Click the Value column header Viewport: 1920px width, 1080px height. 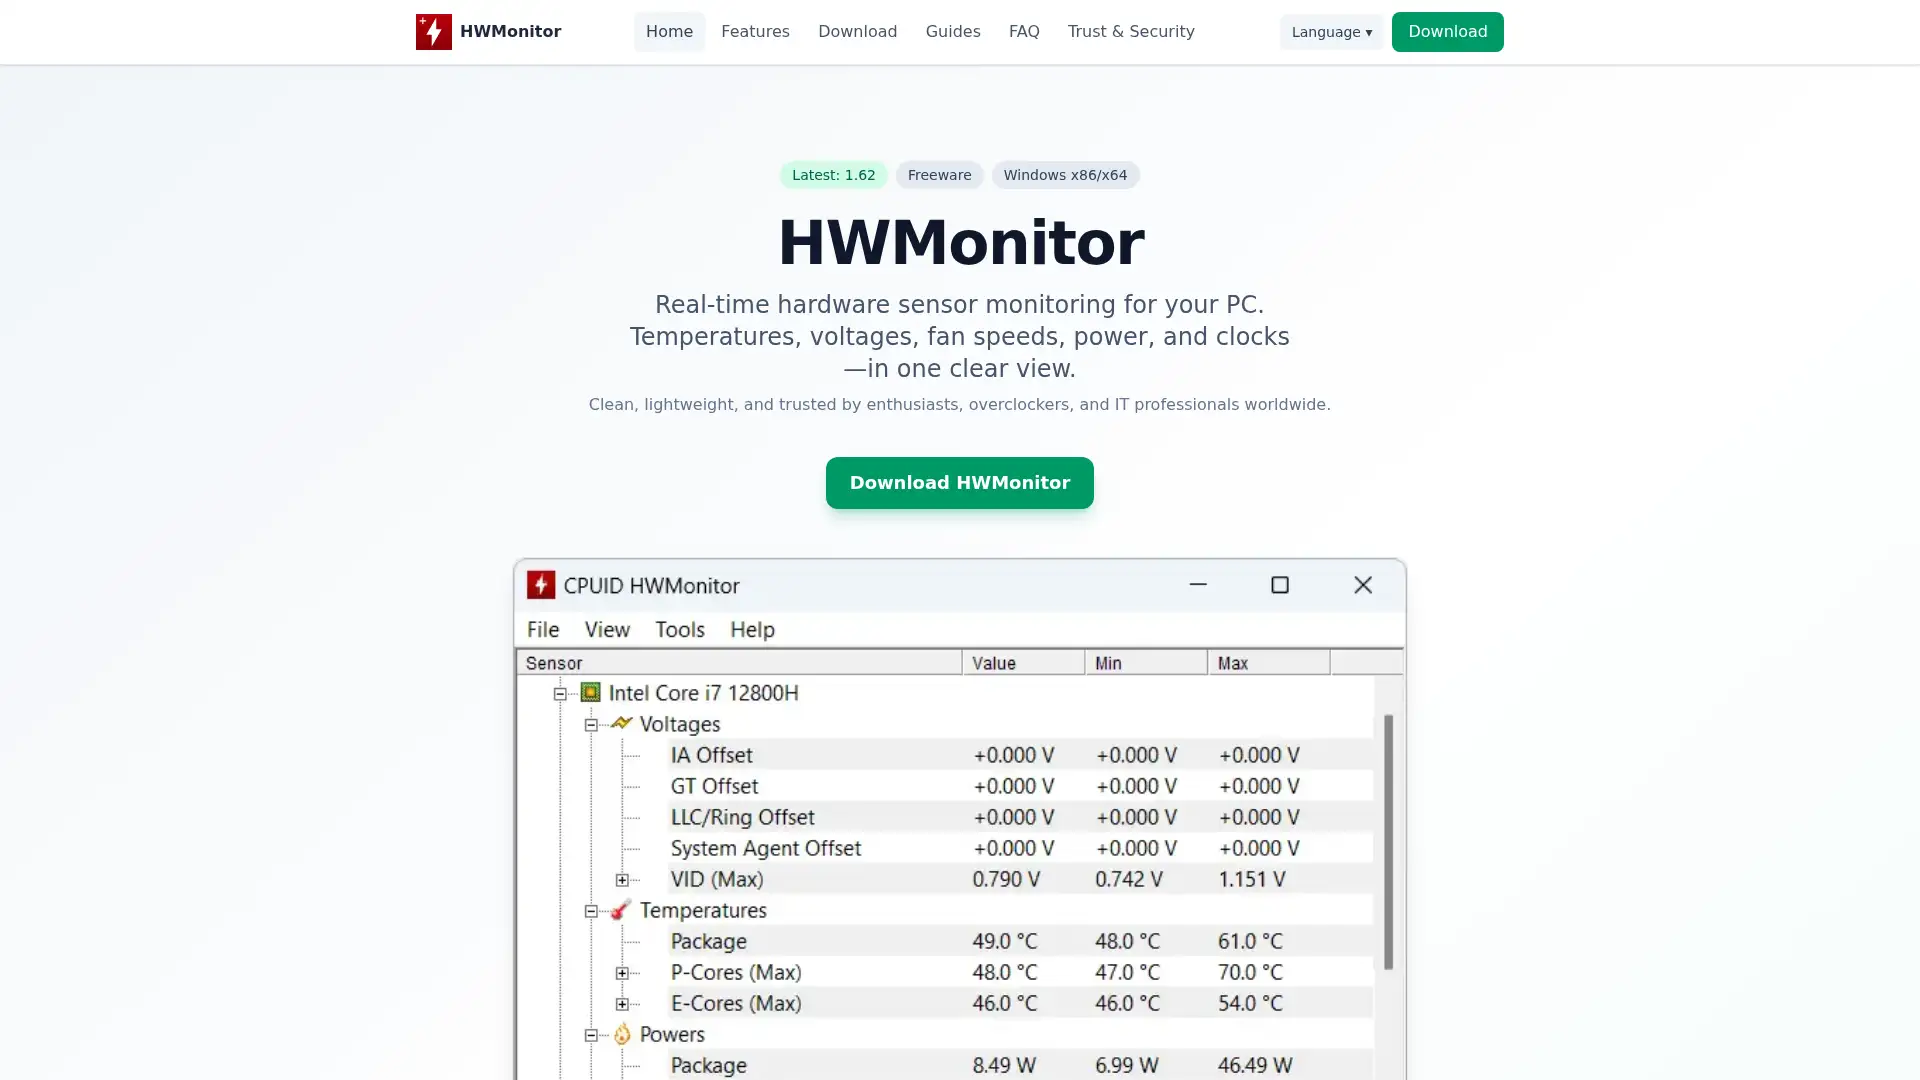click(1023, 663)
